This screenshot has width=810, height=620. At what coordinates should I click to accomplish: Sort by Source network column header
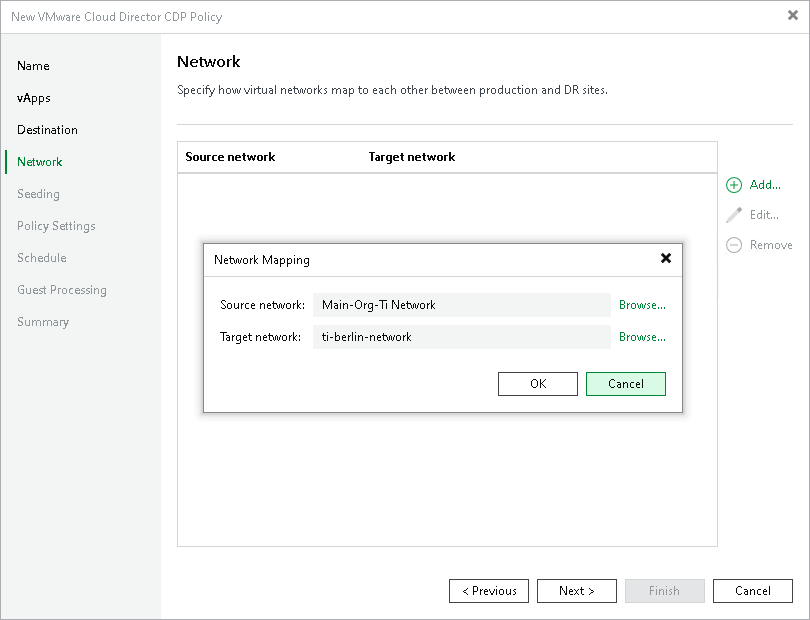click(230, 157)
